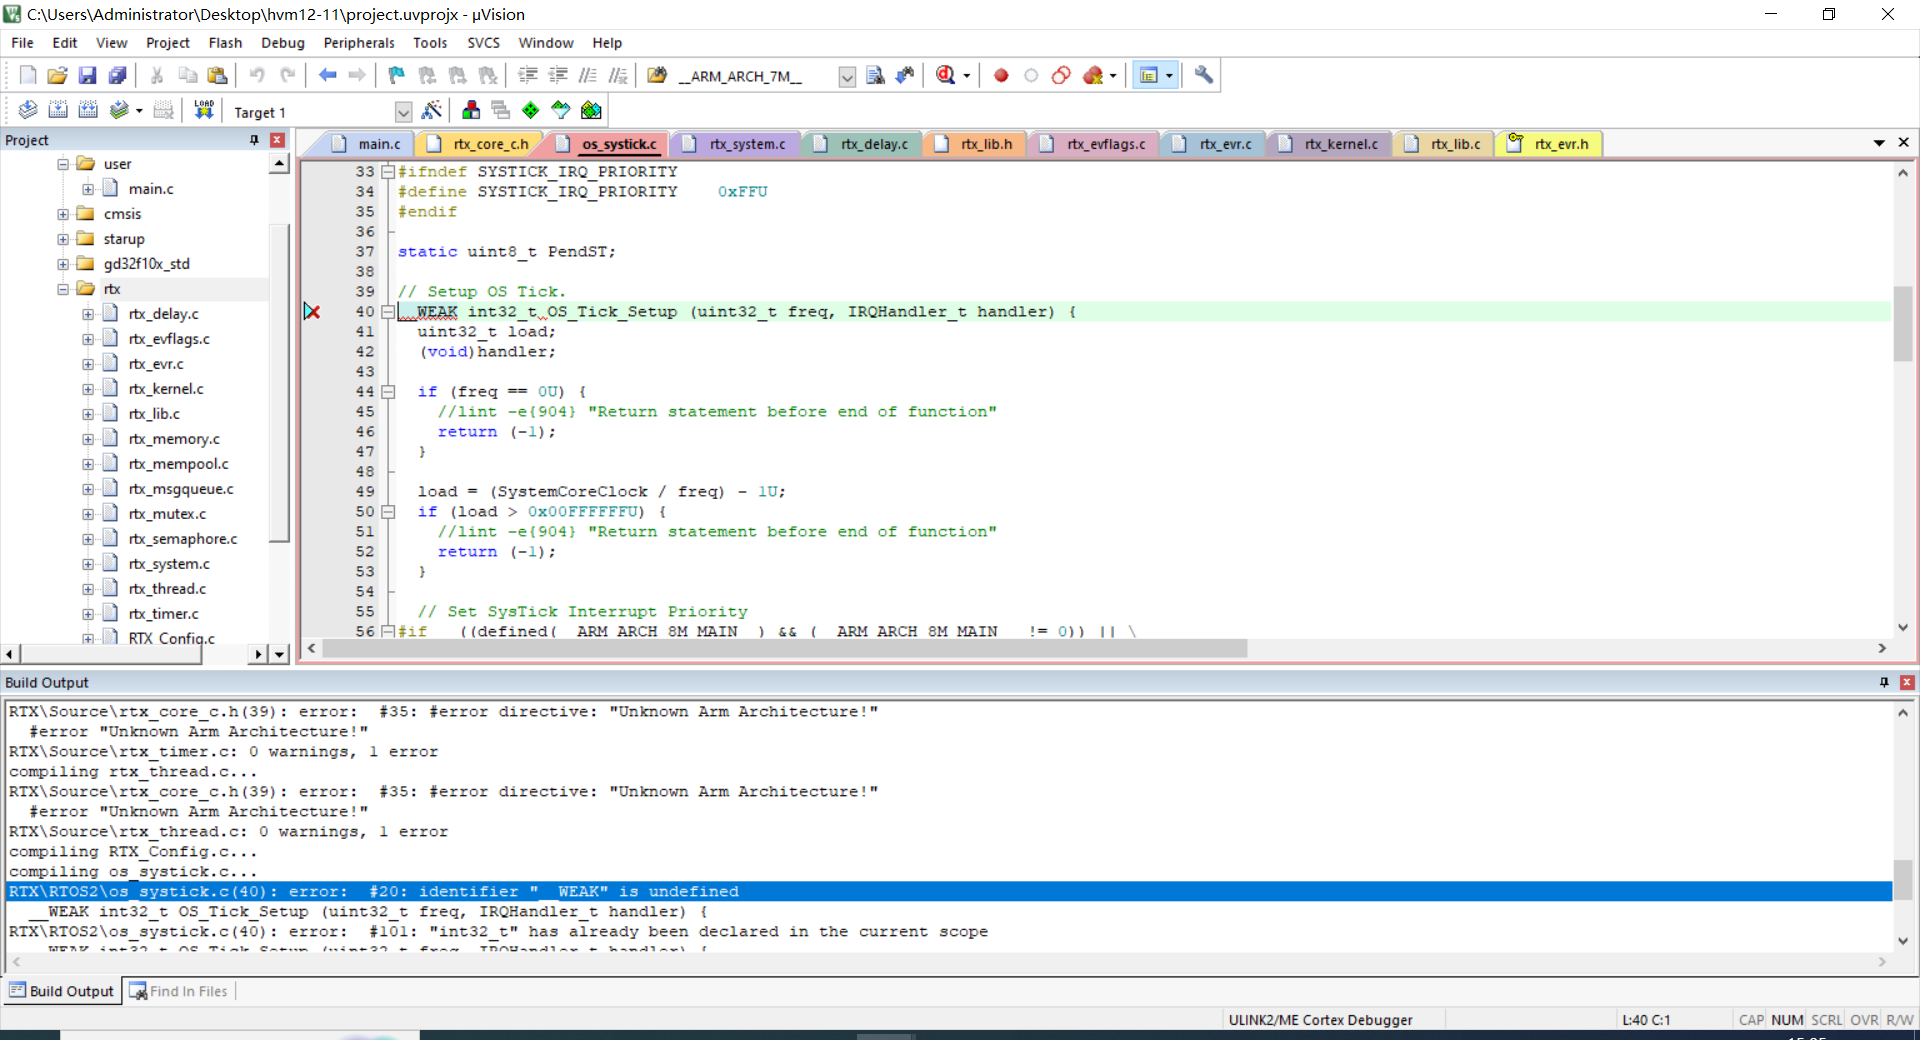
Task: Navigate backwards with the blue arrow
Action: click(327, 75)
